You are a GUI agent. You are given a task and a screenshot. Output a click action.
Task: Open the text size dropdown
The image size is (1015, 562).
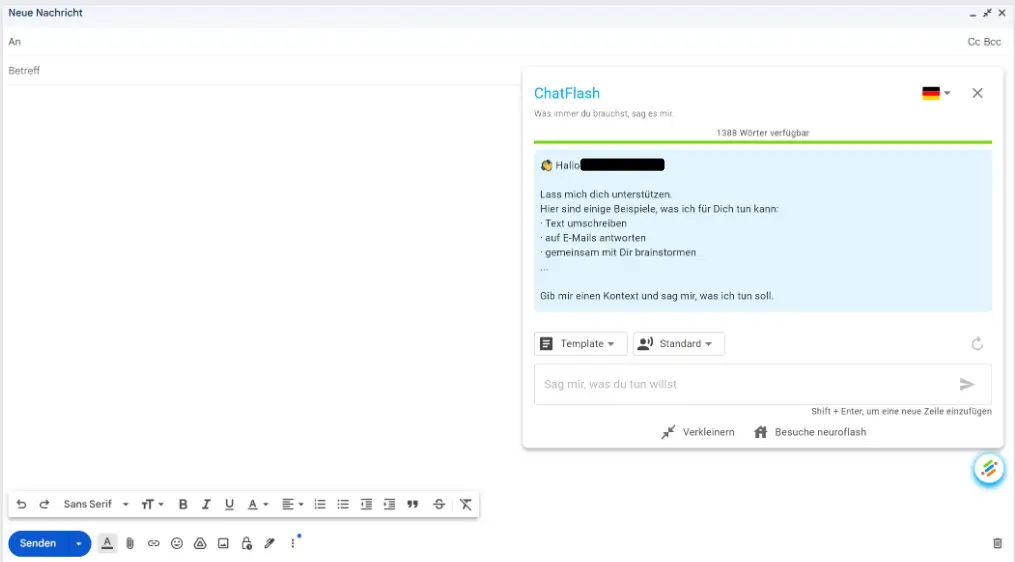click(x=153, y=504)
